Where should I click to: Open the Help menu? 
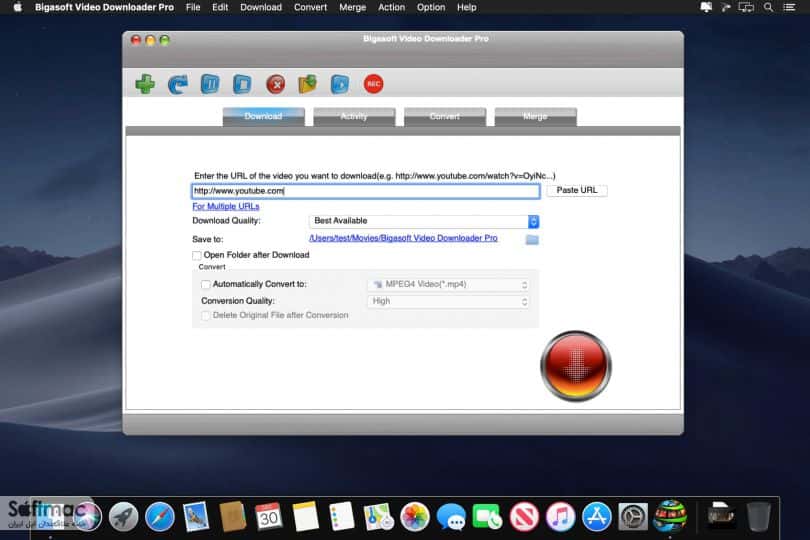pyautogui.click(x=466, y=7)
